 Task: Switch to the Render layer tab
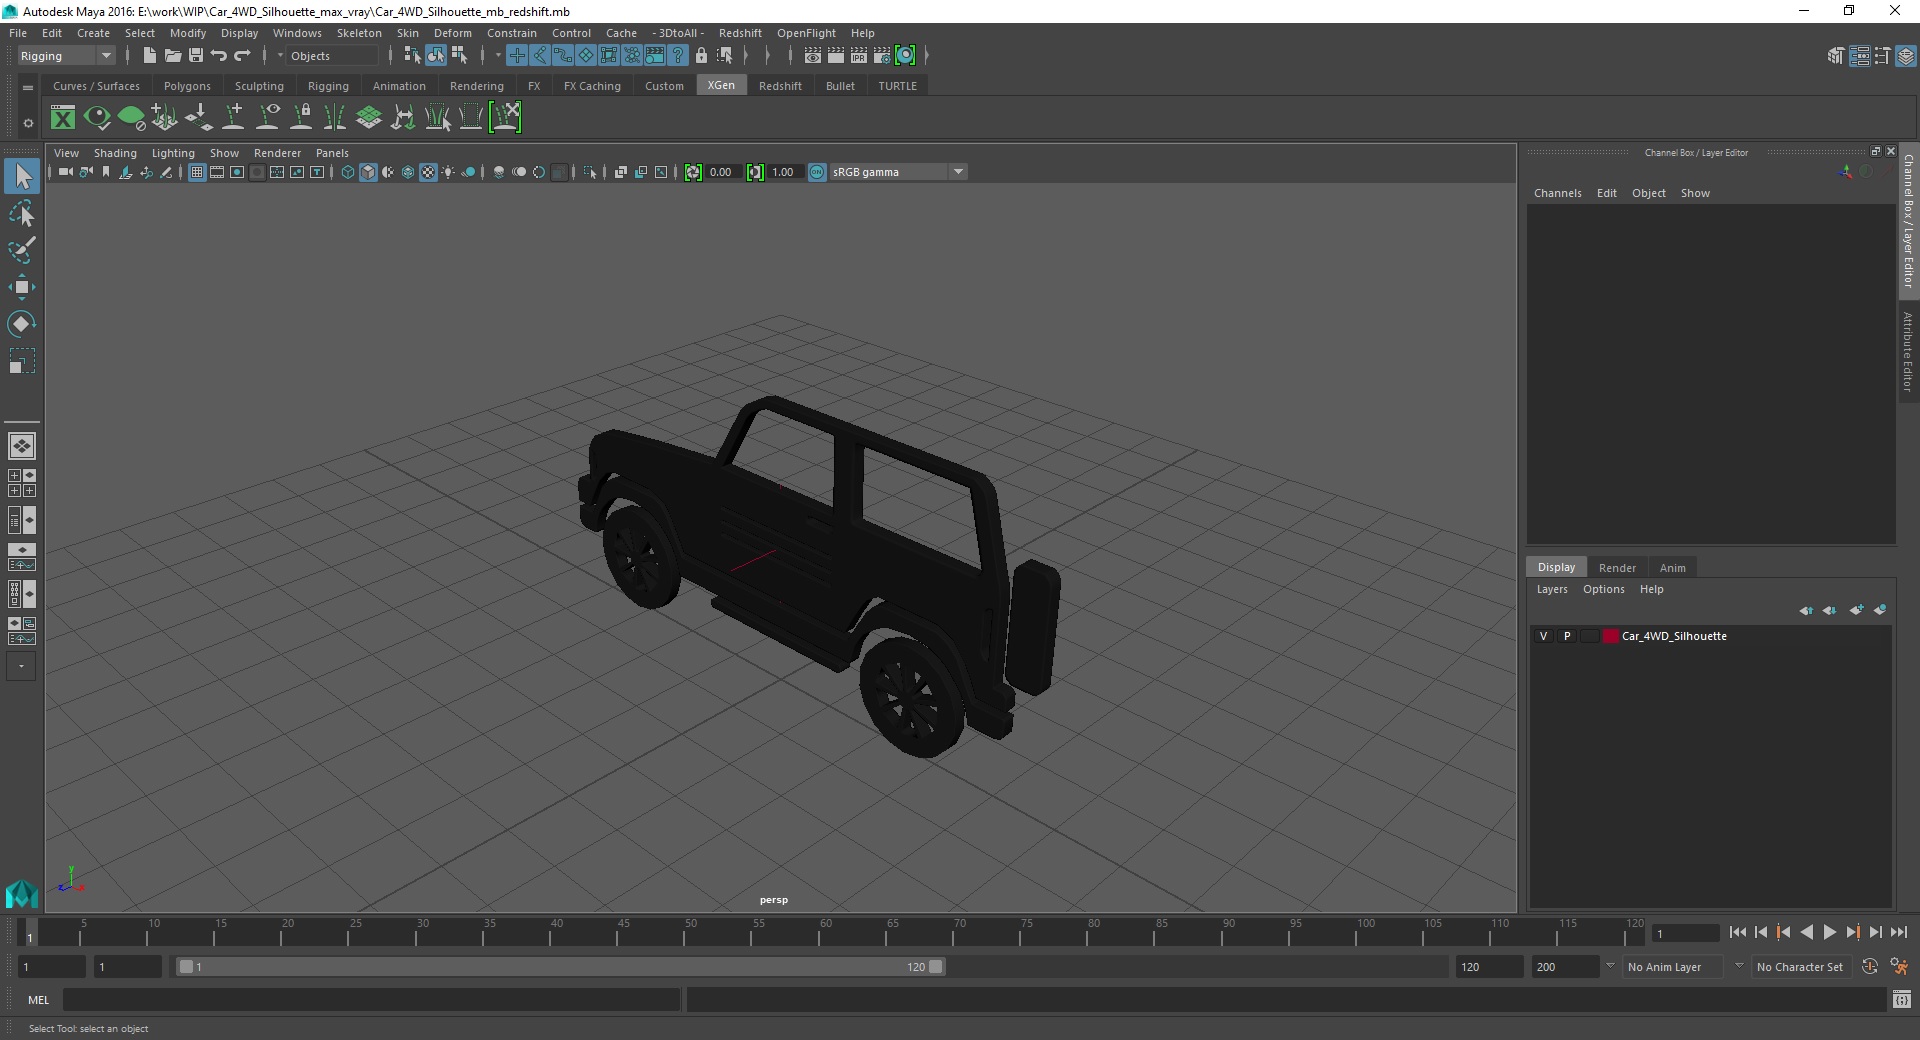point(1617,567)
